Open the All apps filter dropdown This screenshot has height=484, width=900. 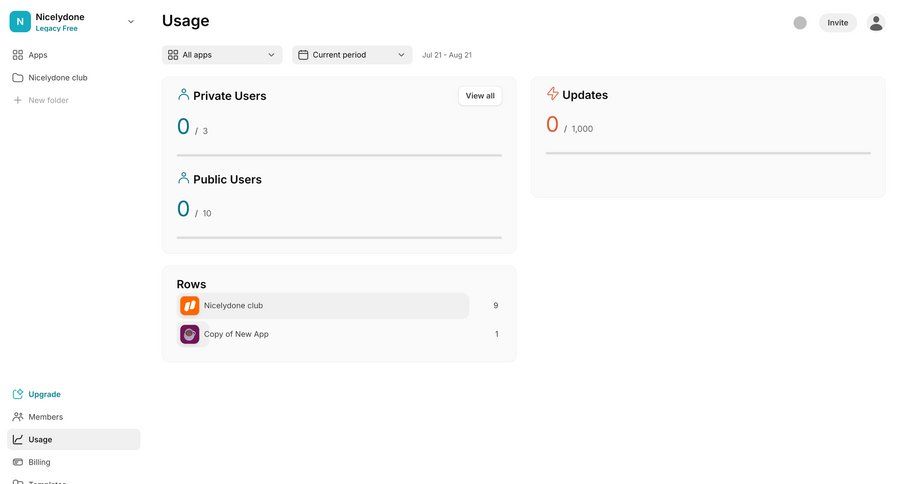pyautogui.click(x=222, y=55)
